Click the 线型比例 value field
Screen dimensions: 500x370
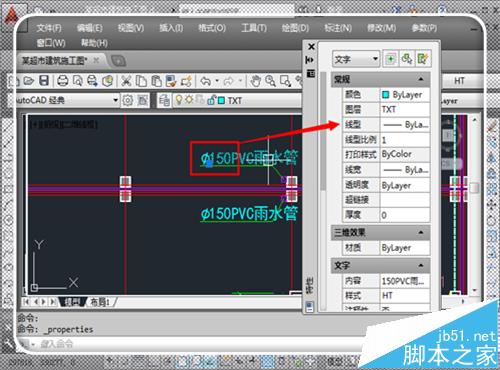point(405,140)
